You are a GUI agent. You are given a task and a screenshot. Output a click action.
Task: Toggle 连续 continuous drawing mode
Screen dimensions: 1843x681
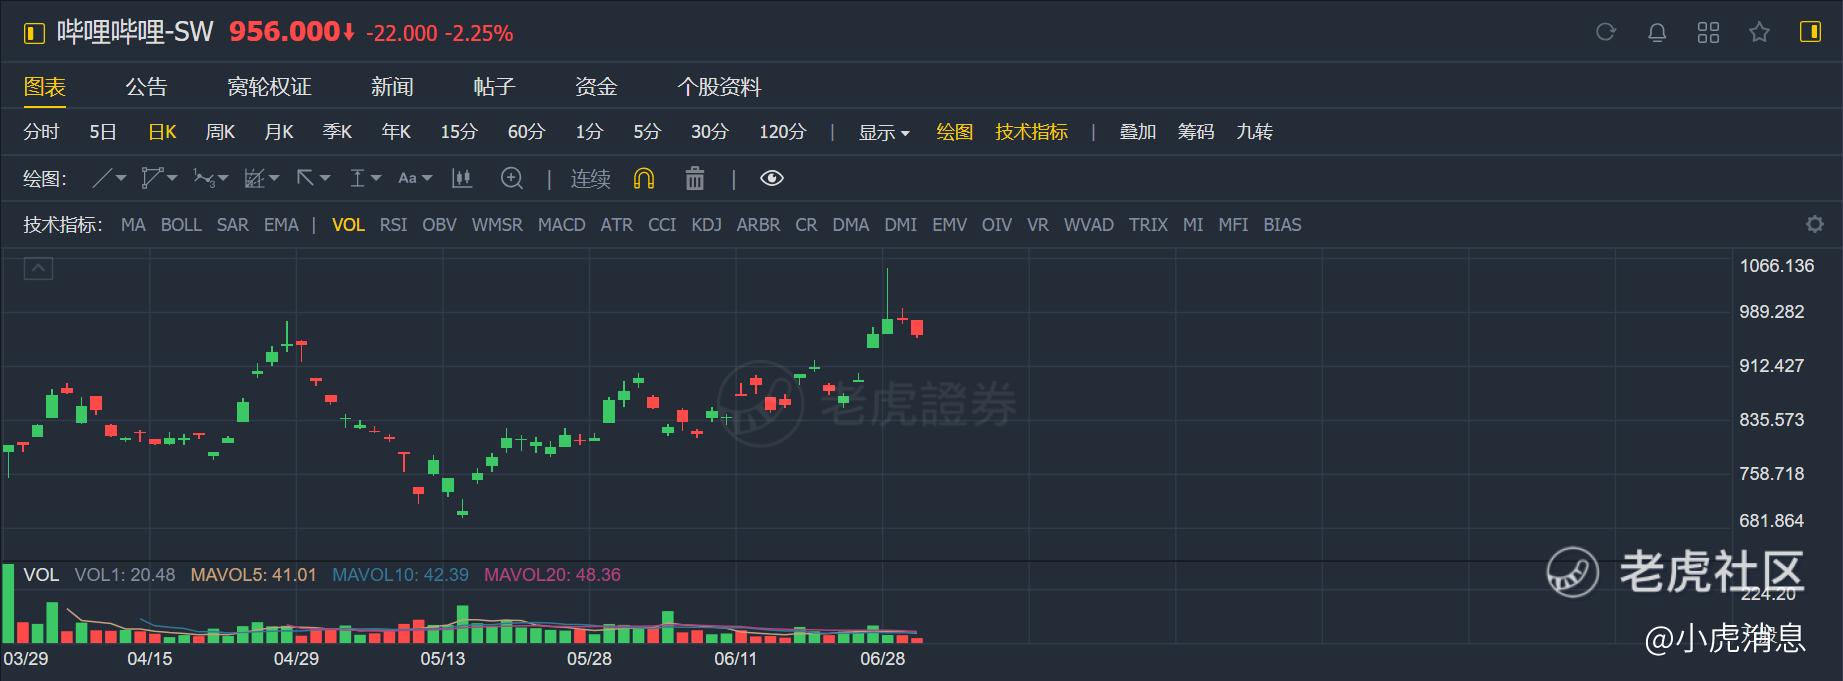pyautogui.click(x=590, y=179)
